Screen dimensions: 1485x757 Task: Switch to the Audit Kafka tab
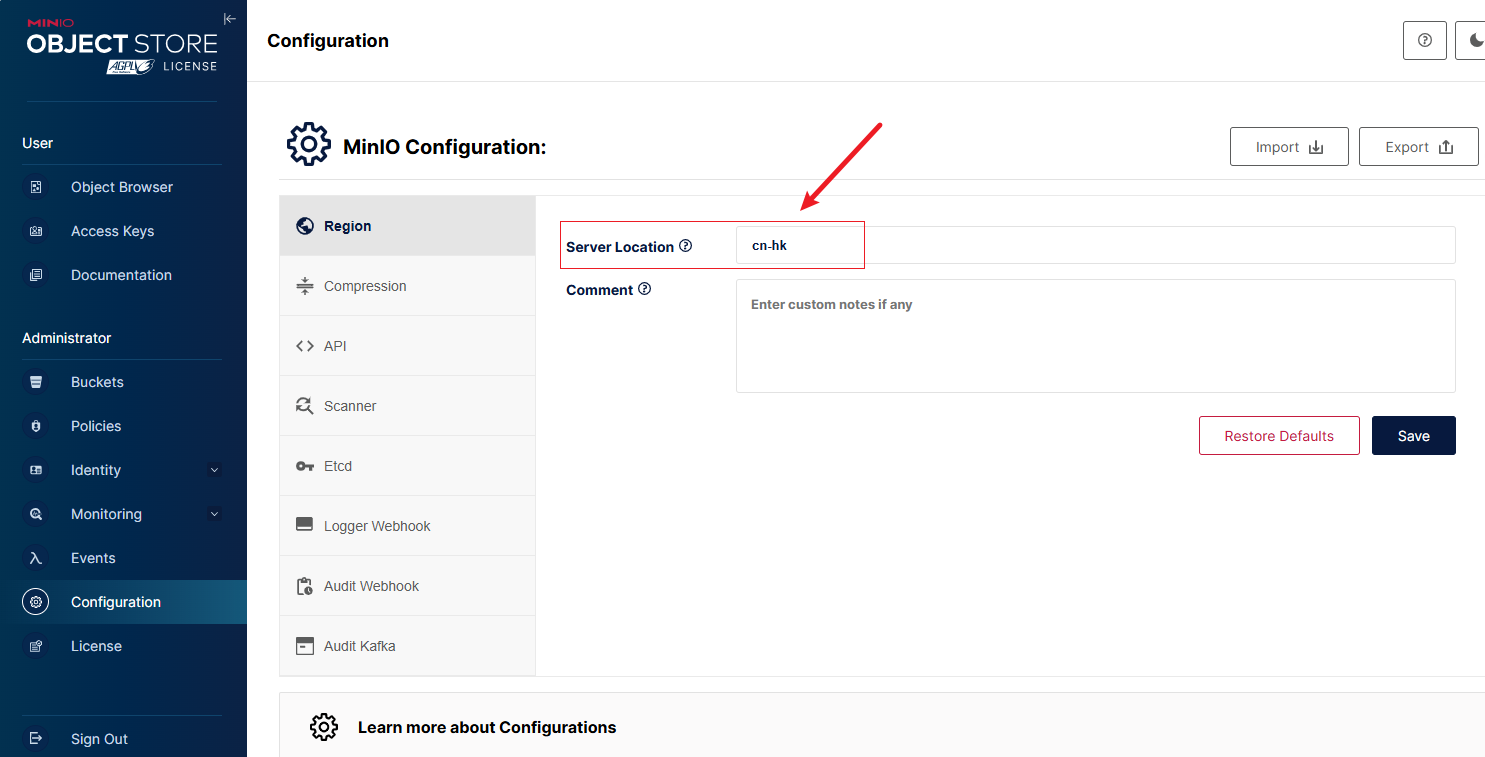(359, 646)
